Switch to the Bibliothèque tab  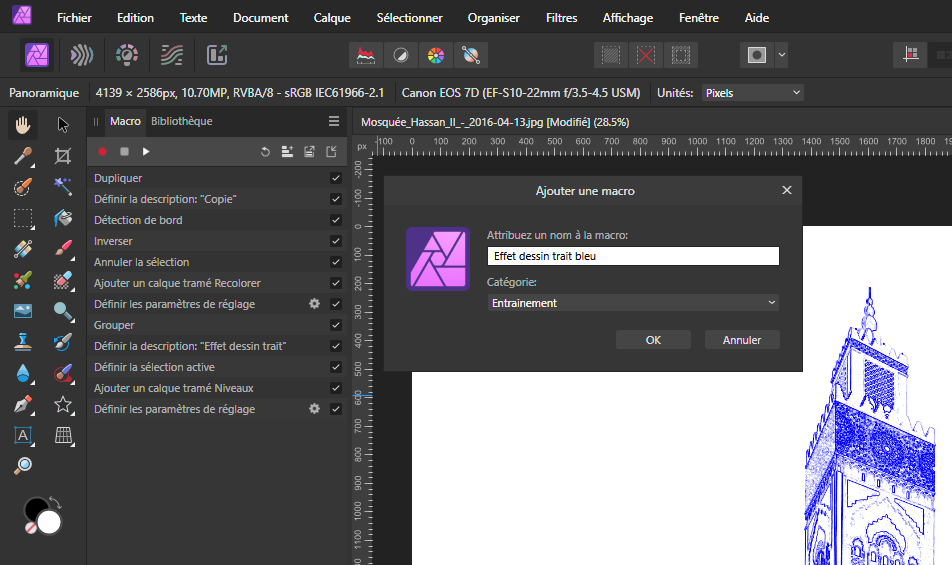pyautogui.click(x=182, y=121)
